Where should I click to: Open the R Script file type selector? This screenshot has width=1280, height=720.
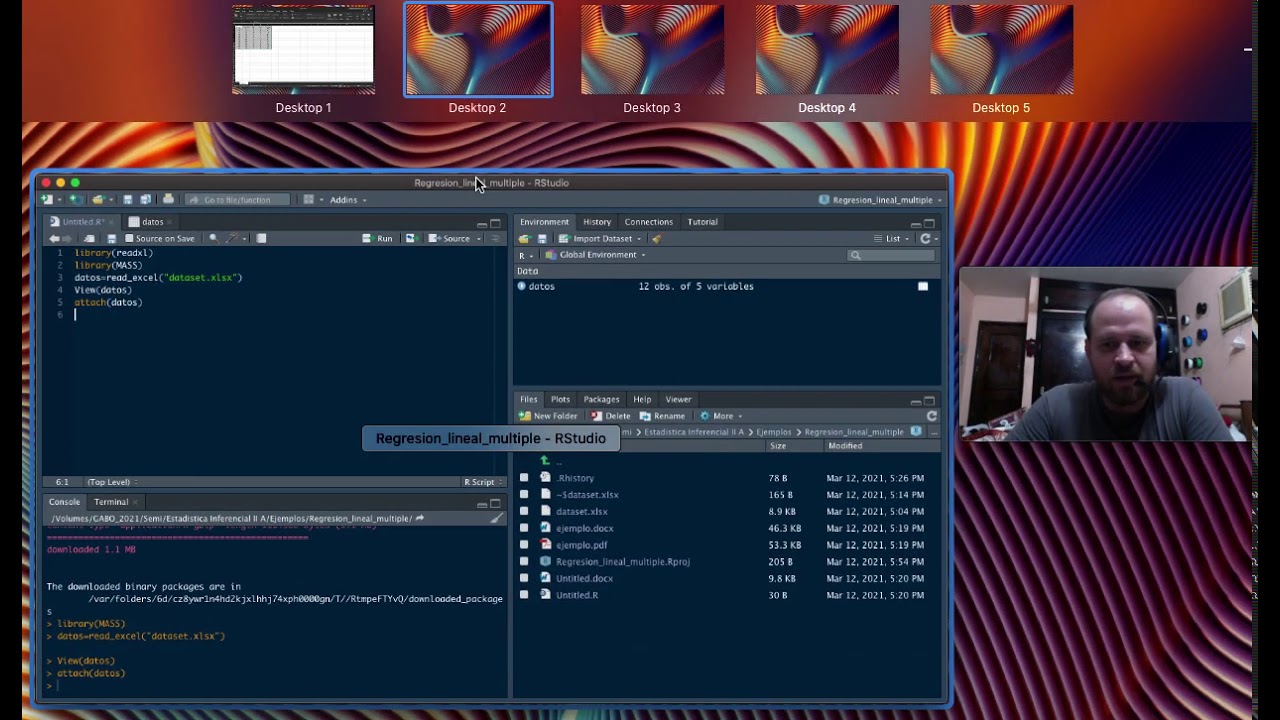coord(481,482)
